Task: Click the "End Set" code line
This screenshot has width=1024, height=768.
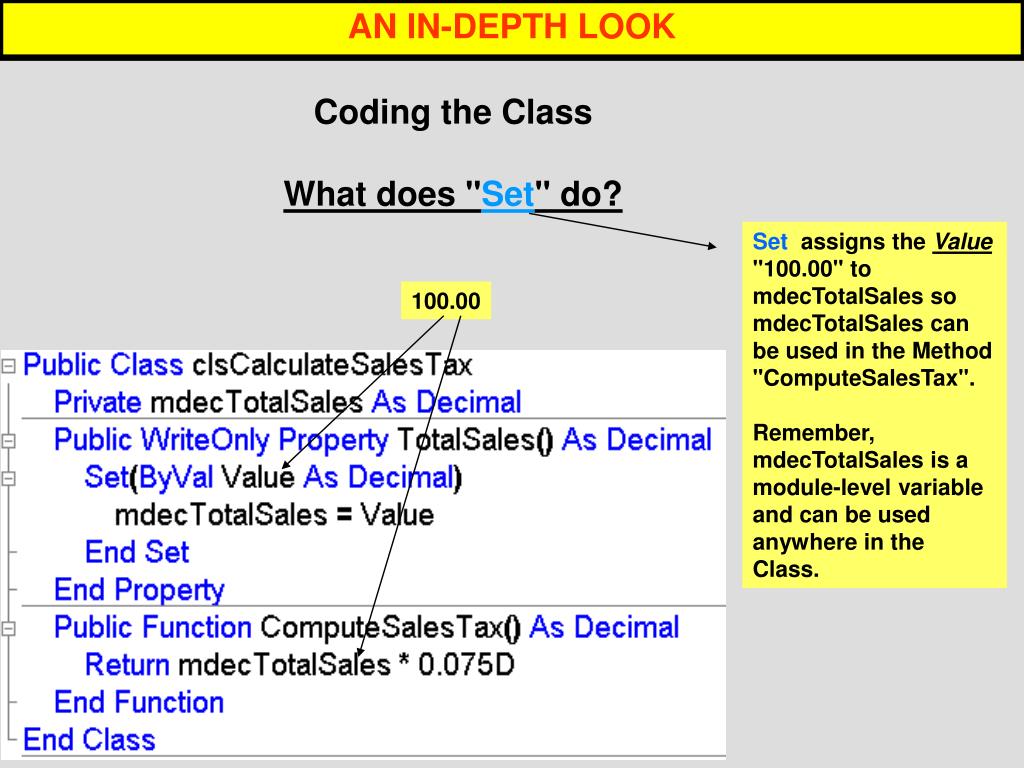Action: click(x=137, y=552)
